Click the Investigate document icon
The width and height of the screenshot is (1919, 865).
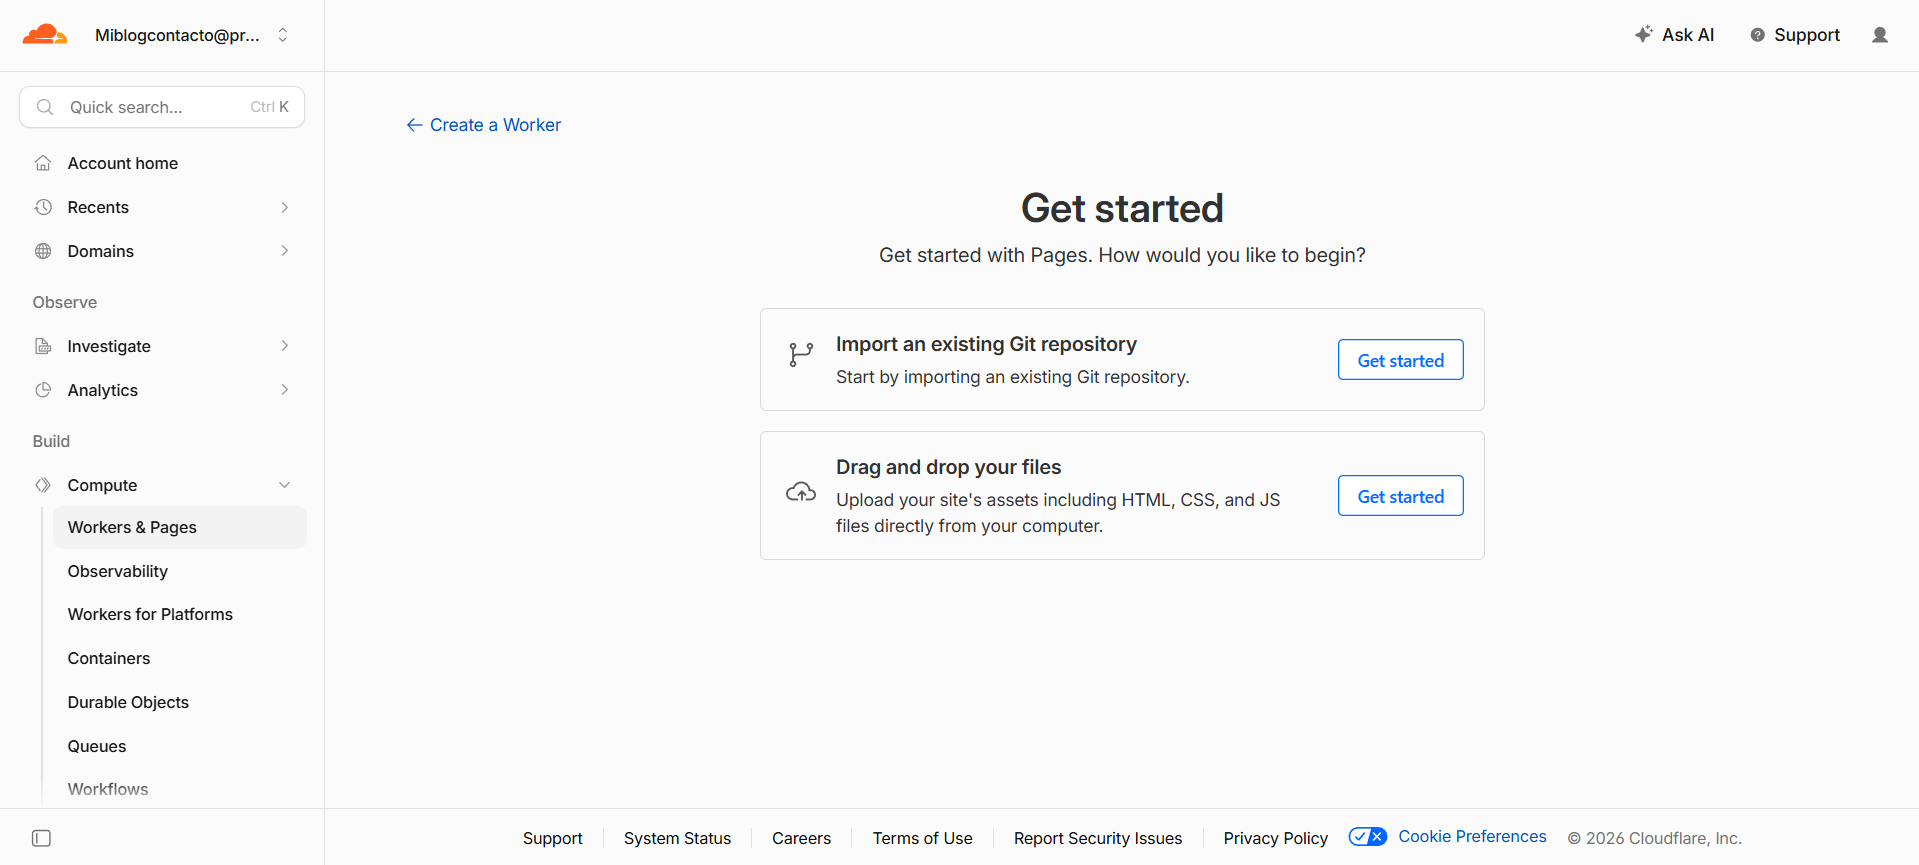(43, 346)
